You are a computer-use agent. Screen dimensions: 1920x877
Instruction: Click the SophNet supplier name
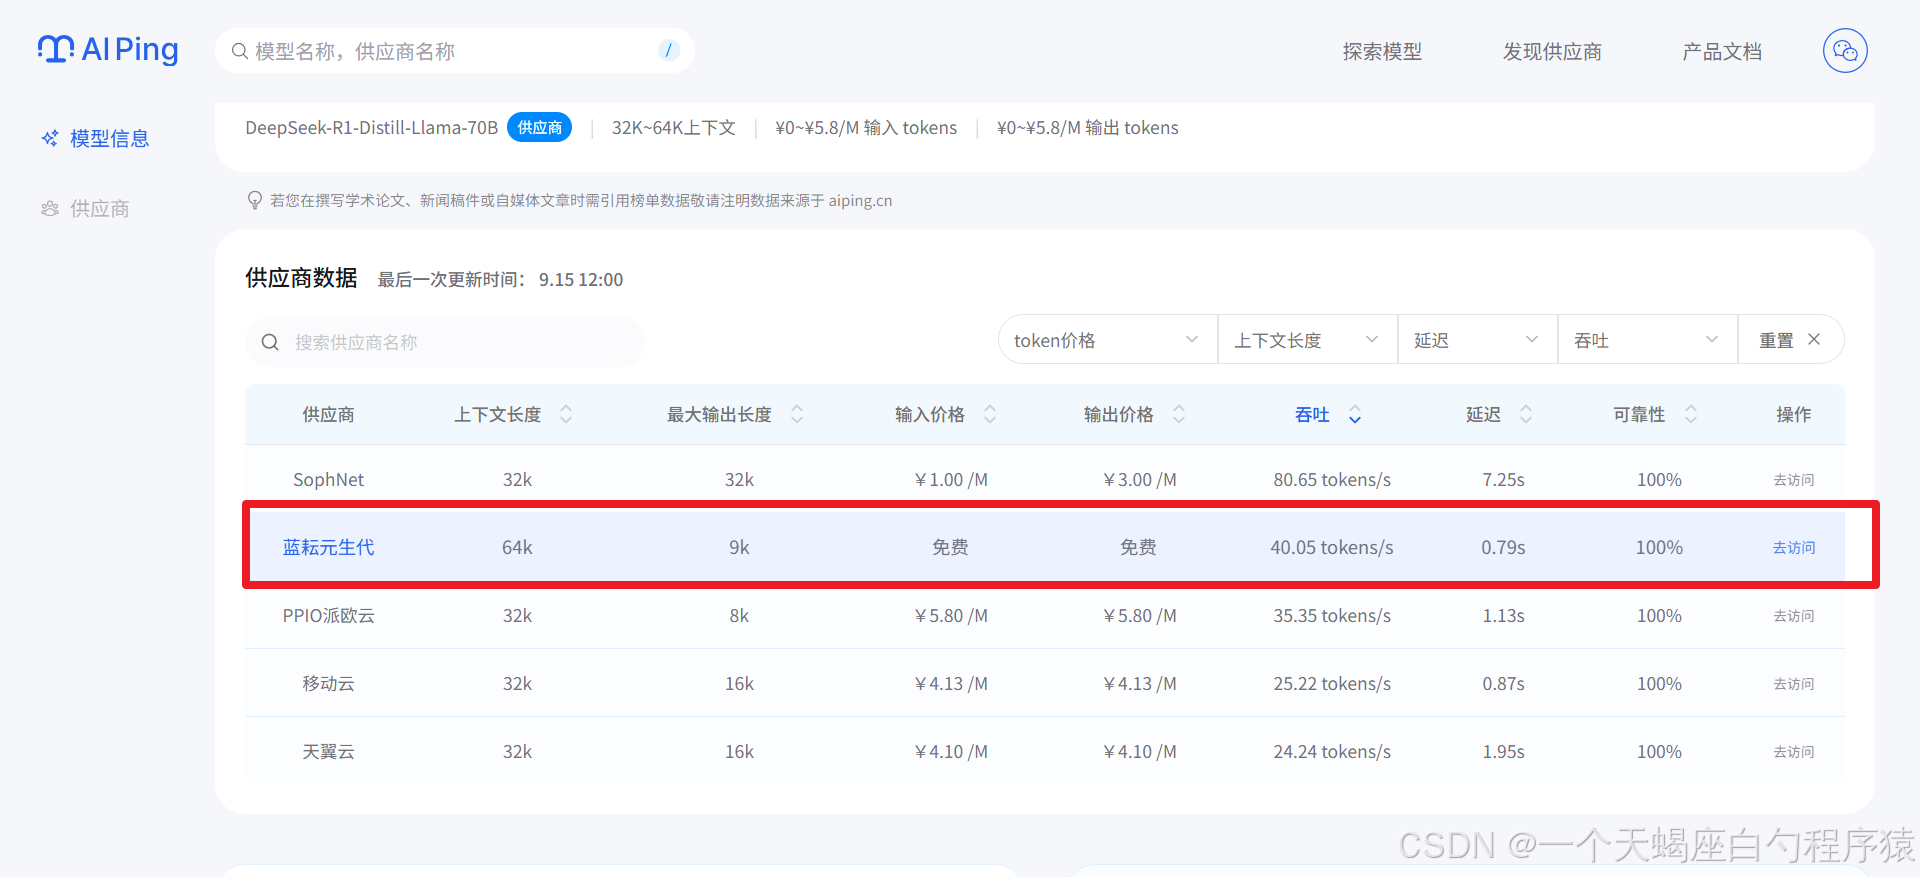(328, 479)
